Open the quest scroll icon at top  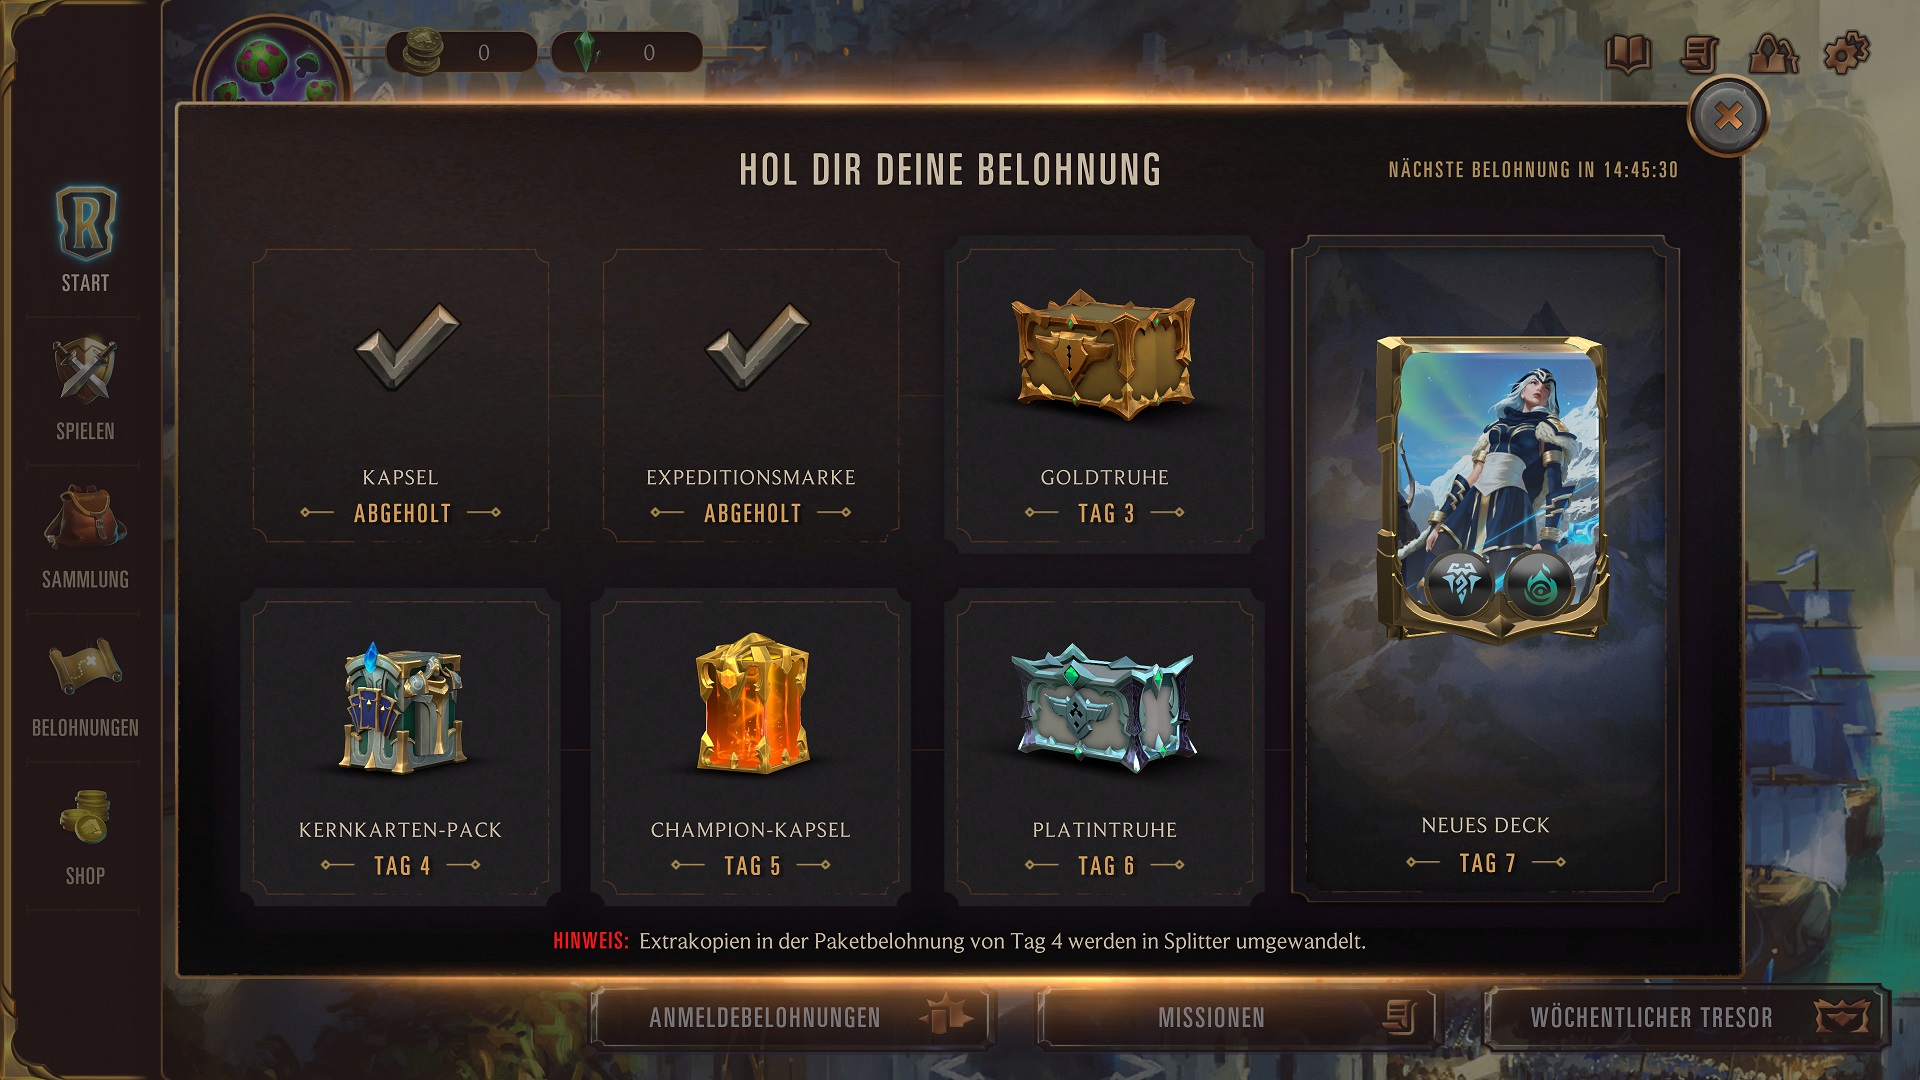(x=1700, y=54)
